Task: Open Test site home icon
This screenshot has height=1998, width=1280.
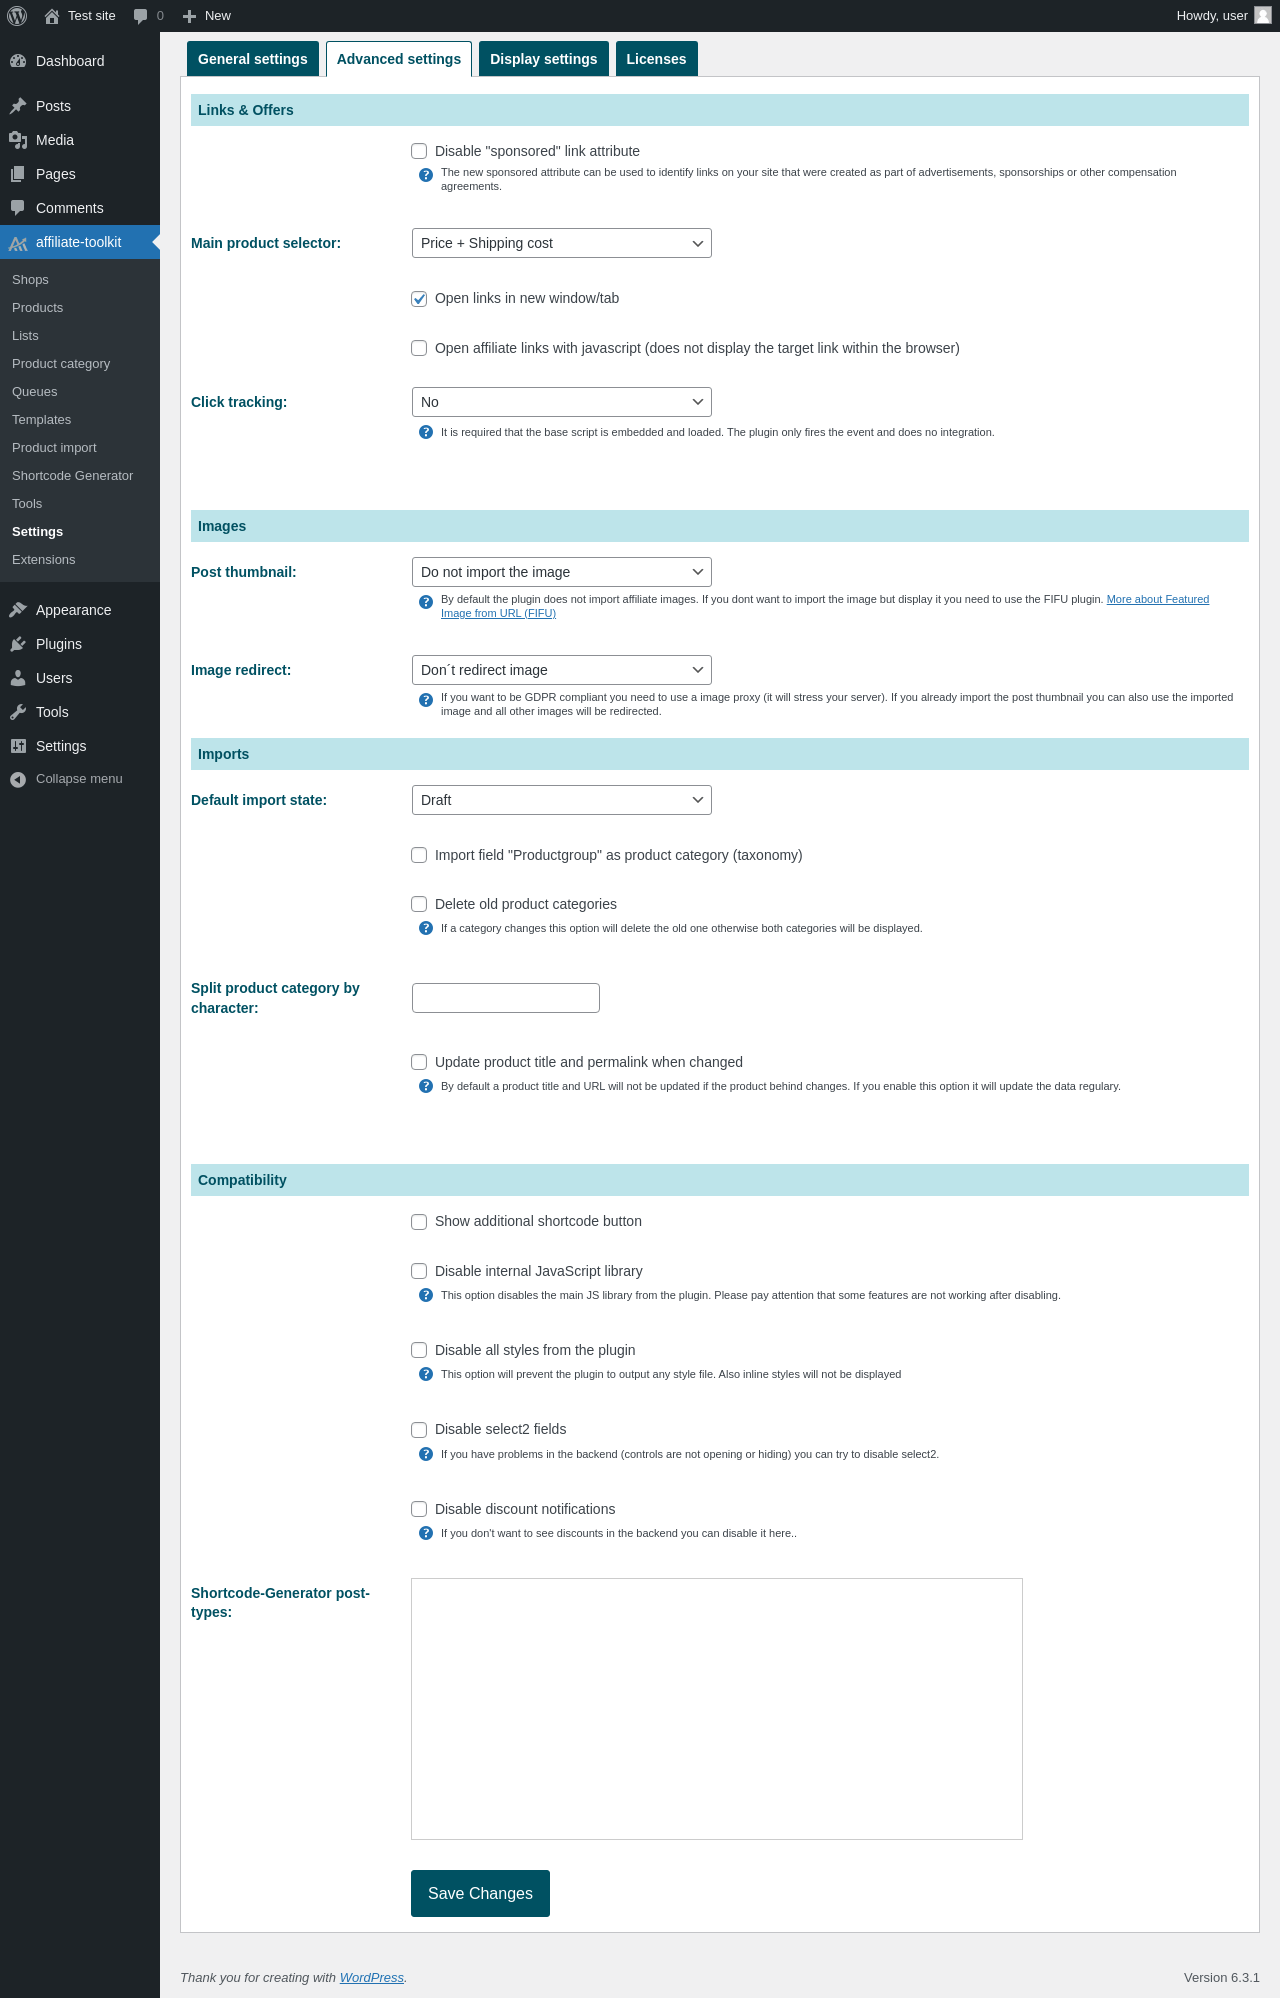Action: pyautogui.click(x=52, y=16)
